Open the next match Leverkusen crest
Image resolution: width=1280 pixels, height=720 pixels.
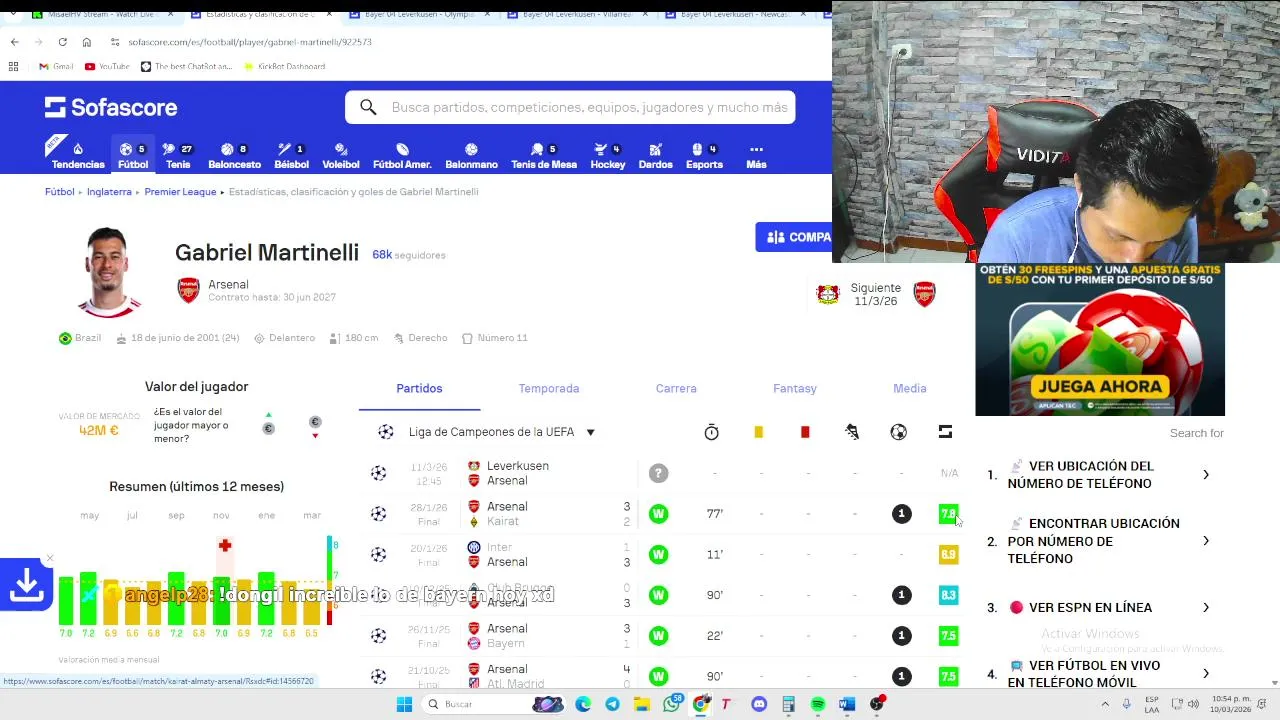pos(828,294)
